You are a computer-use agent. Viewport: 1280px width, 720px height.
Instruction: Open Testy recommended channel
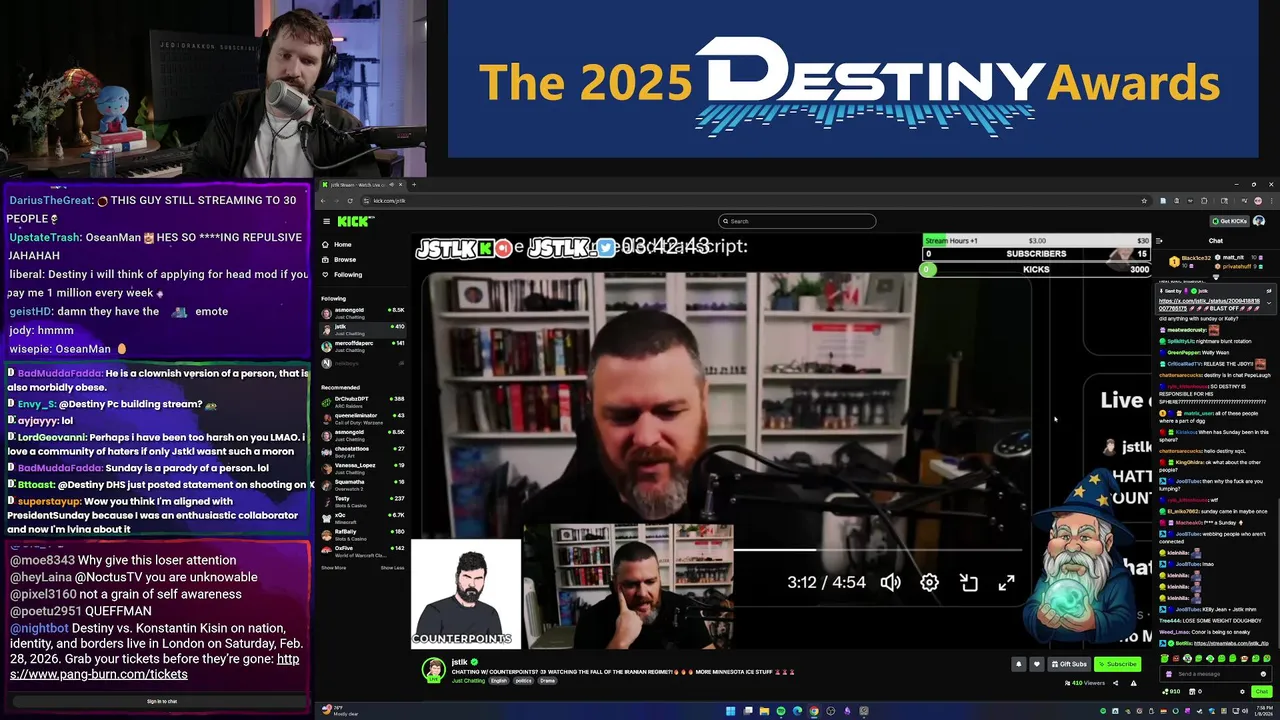tap(363, 501)
